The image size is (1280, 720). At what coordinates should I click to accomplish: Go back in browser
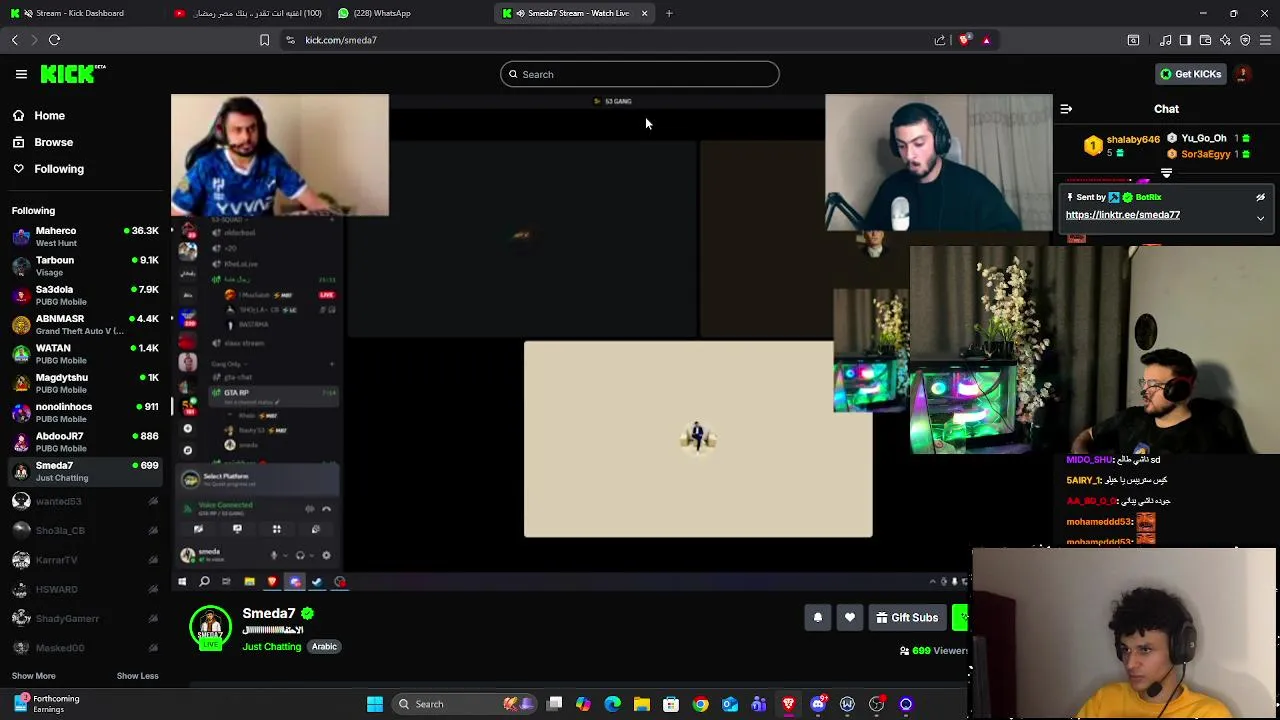14,40
